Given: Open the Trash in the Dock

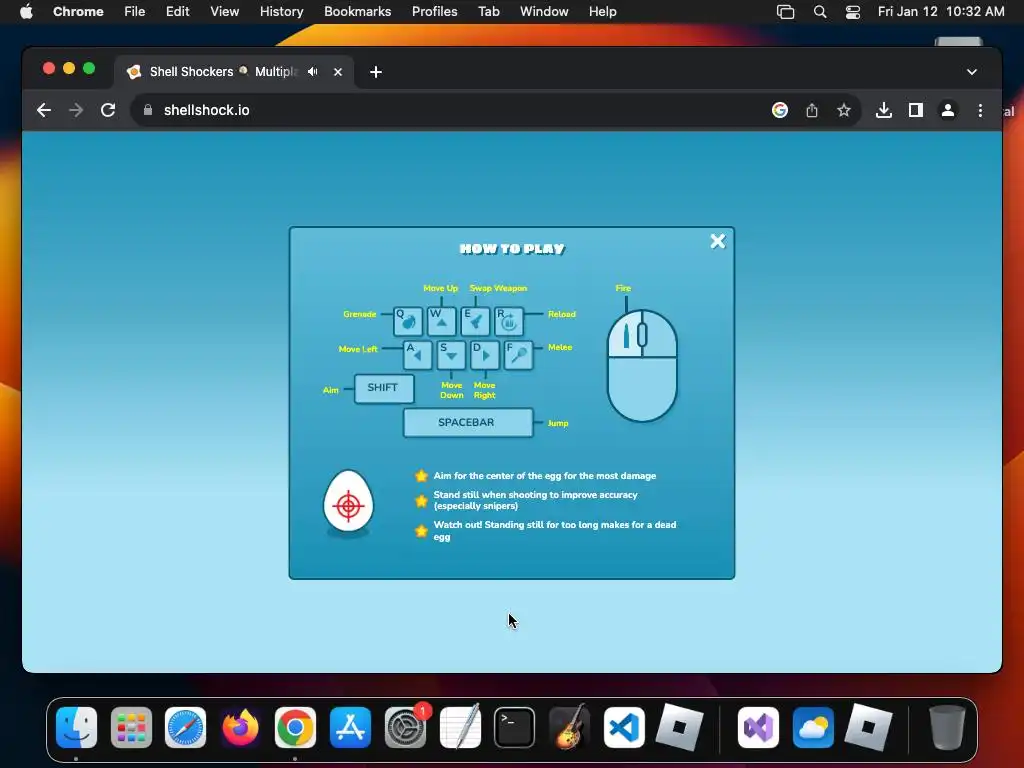Looking at the screenshot, I should (947, 728).
